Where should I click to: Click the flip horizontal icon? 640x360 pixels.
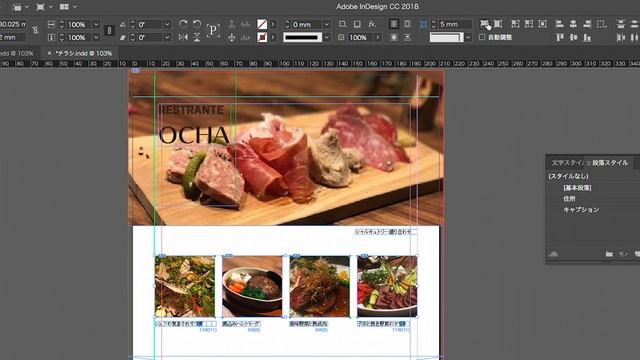pos(183,37)
